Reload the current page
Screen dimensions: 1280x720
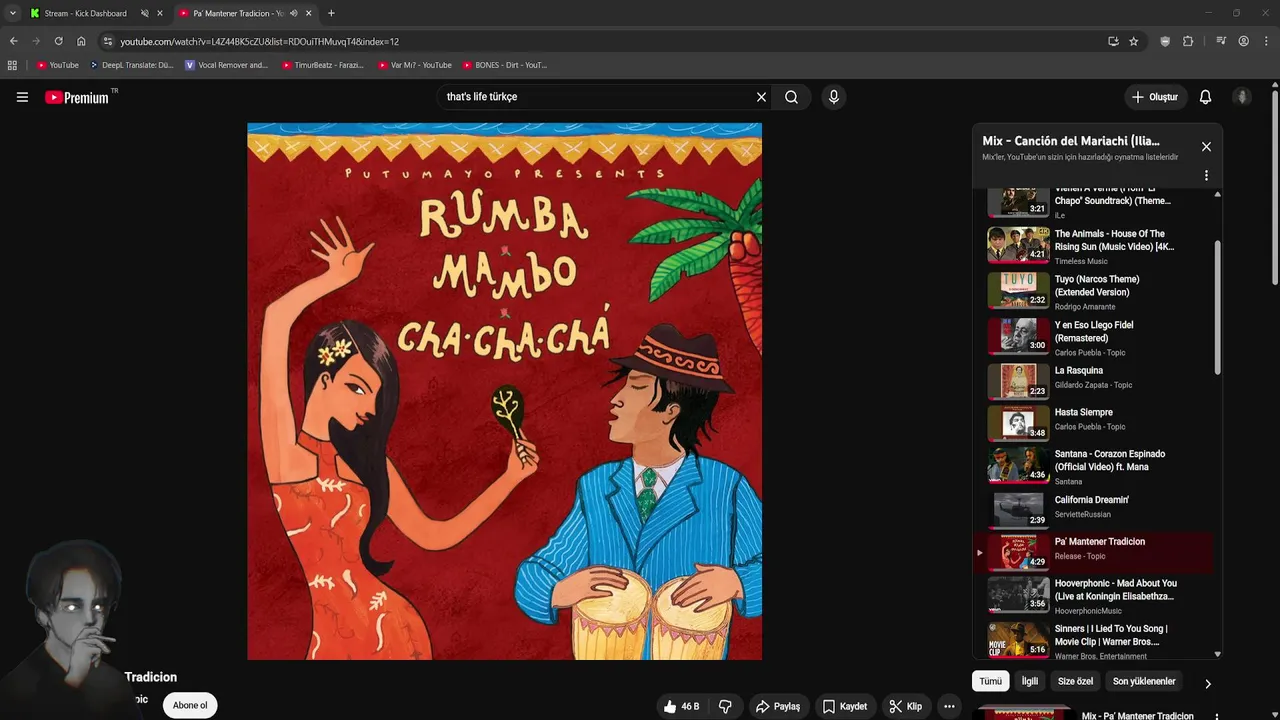[x=58, y=41]
